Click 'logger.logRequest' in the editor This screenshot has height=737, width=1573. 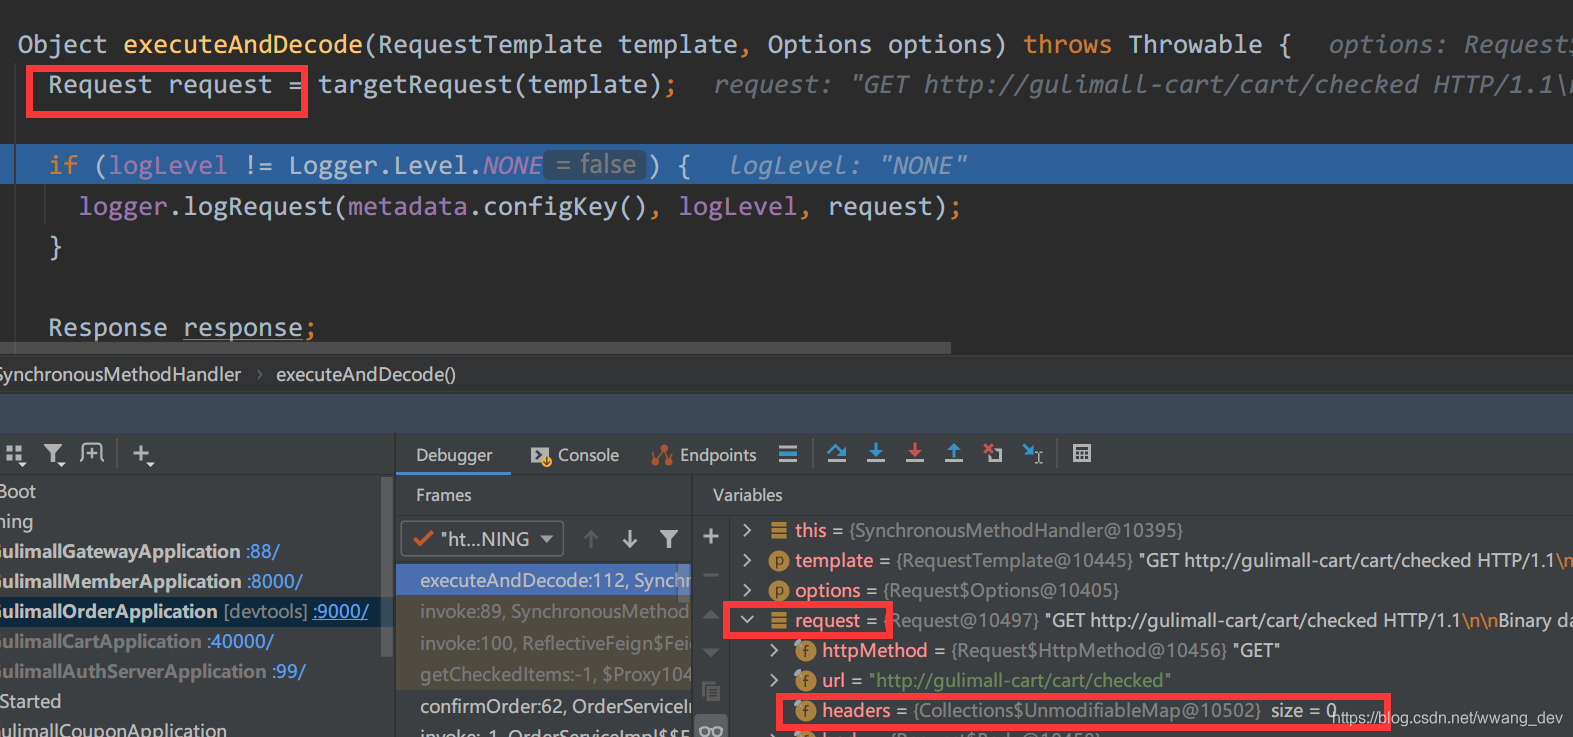point(206,207)
